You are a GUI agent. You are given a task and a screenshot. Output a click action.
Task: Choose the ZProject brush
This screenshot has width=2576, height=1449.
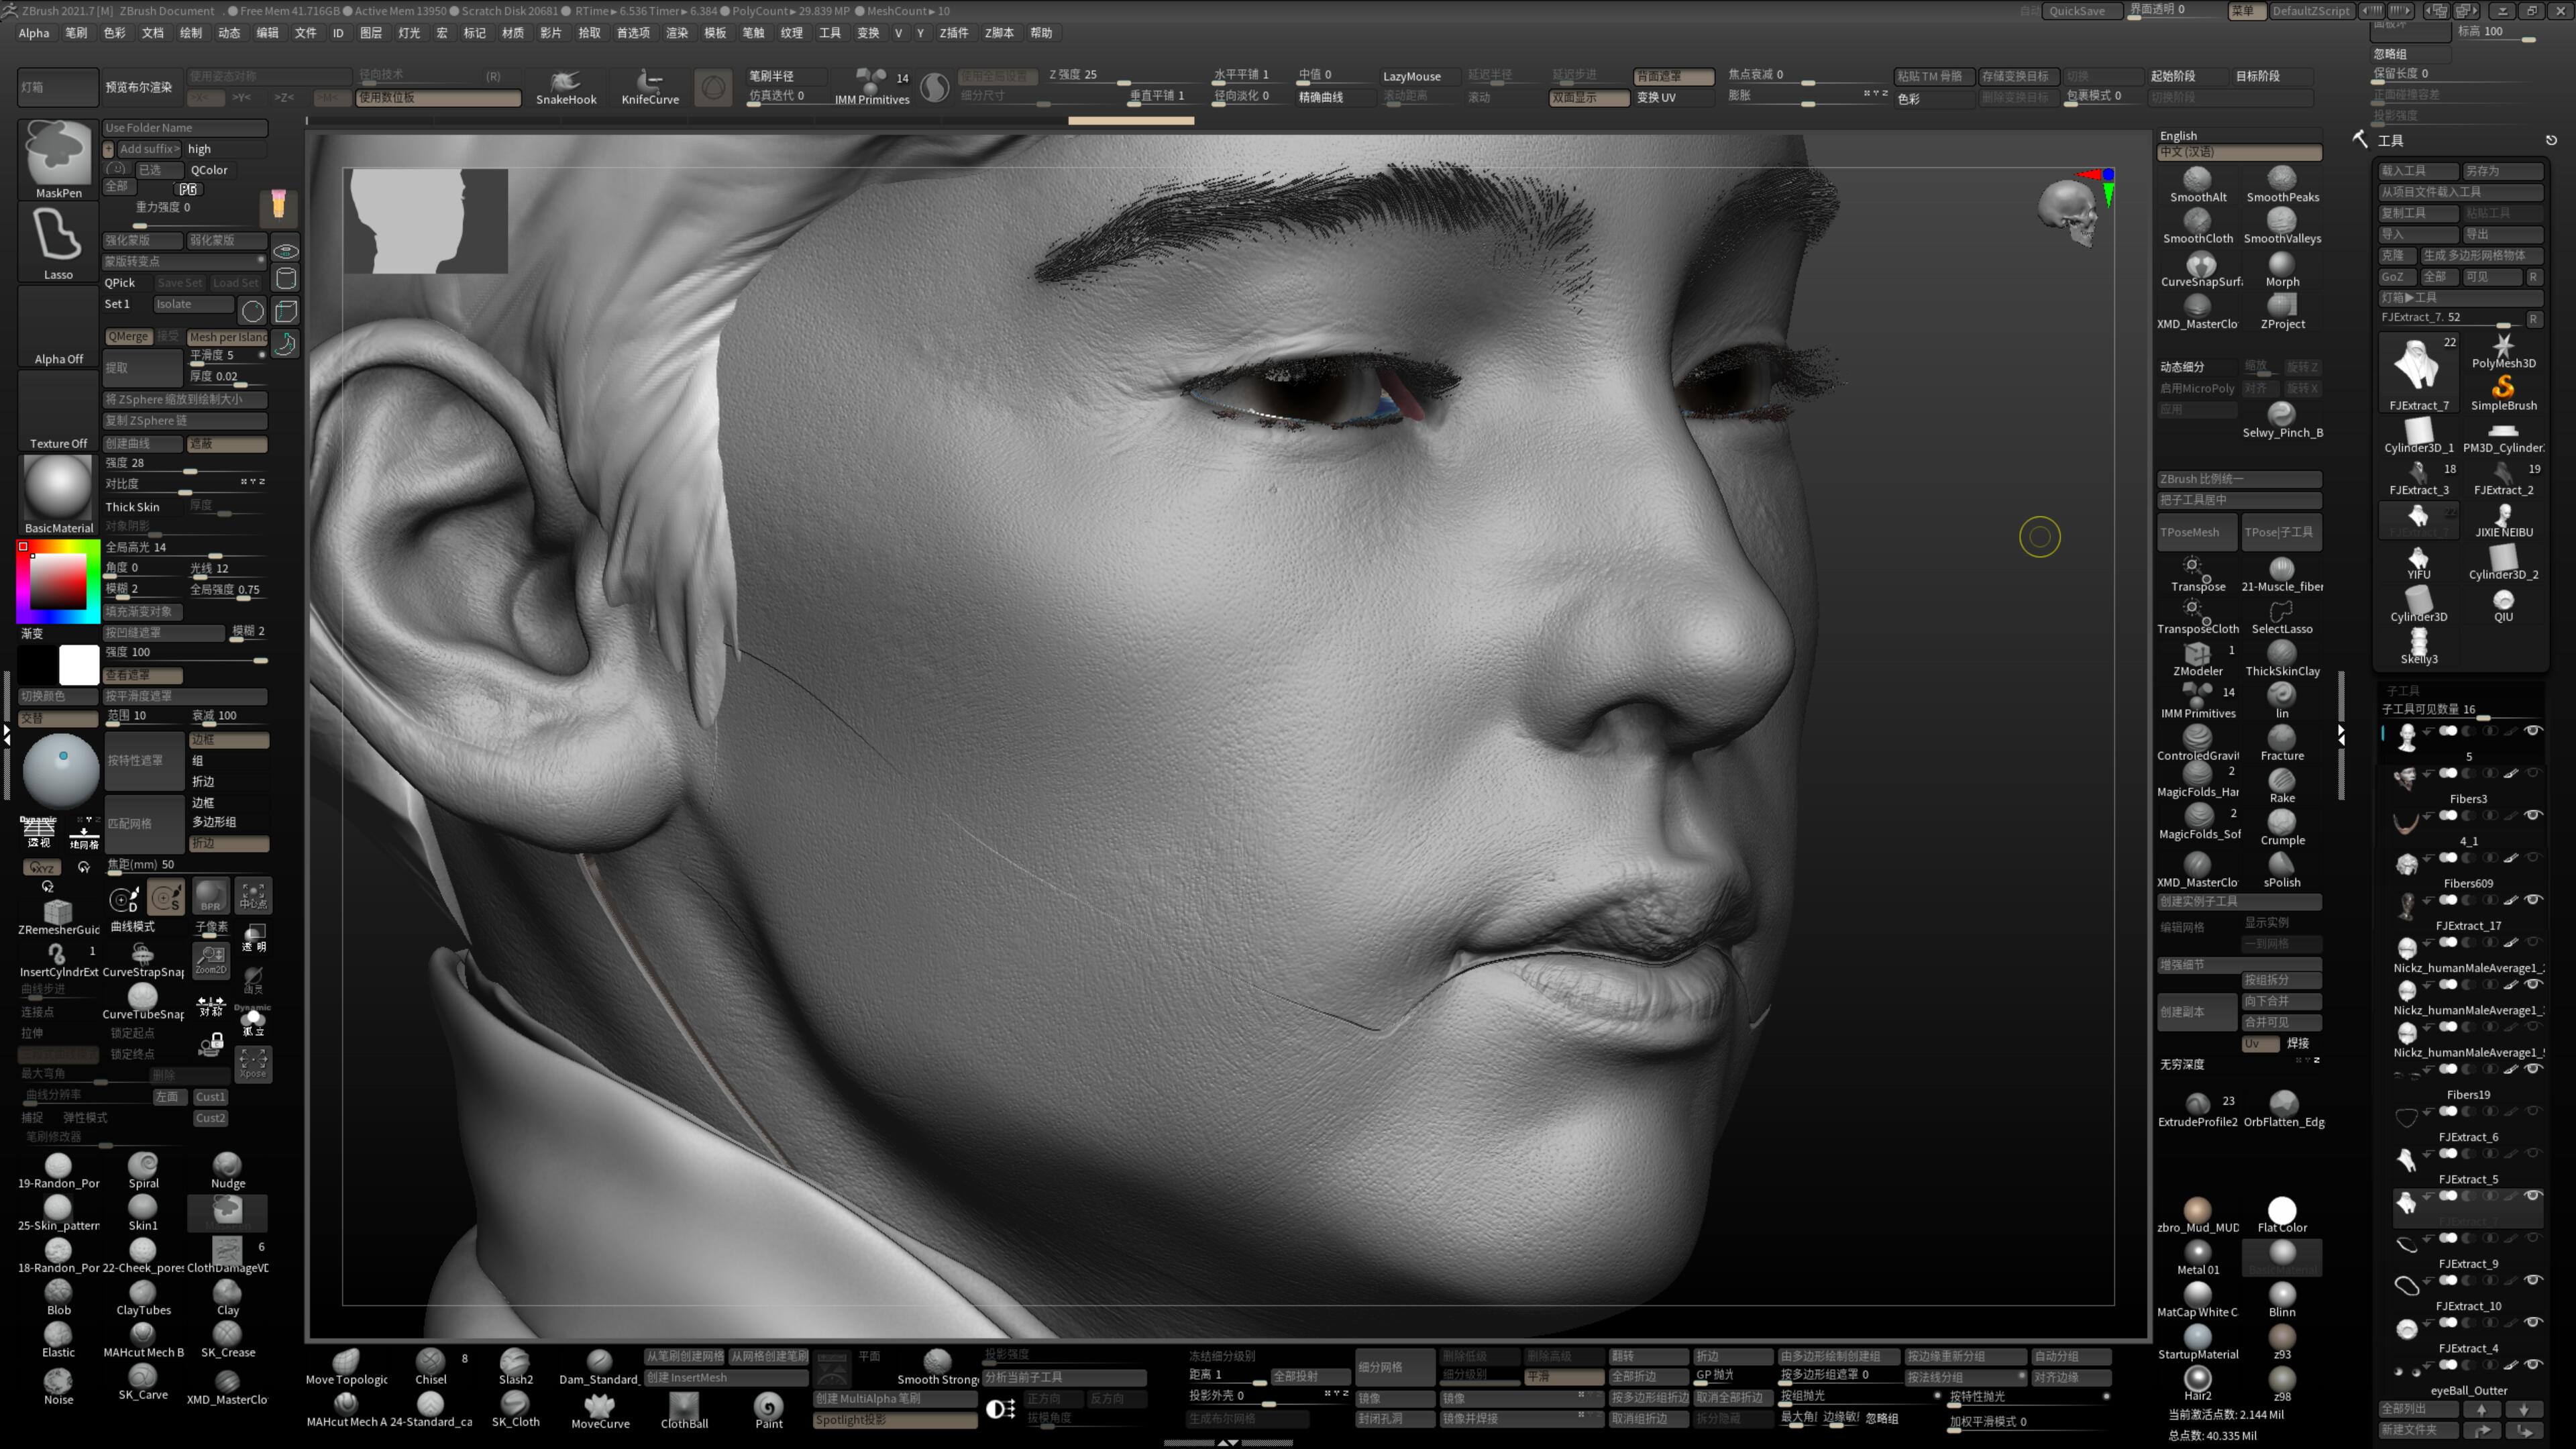click(2282, 311)
